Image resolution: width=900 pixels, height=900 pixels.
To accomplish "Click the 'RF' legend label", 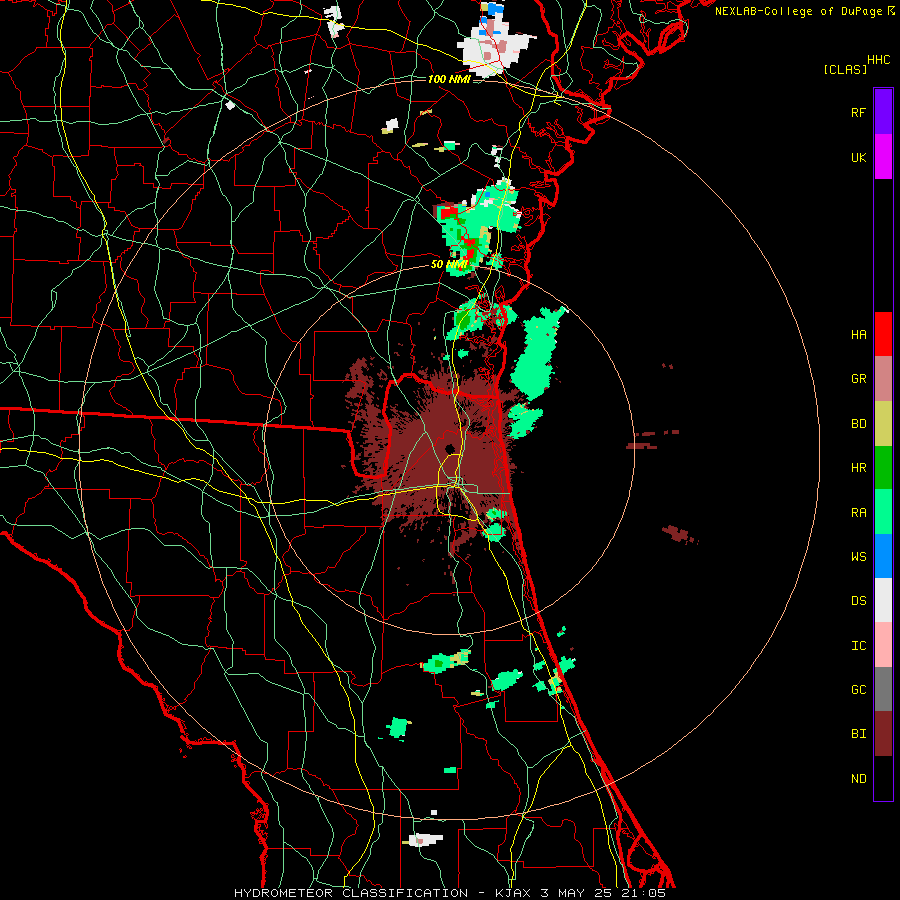I will tap(858, 112).
